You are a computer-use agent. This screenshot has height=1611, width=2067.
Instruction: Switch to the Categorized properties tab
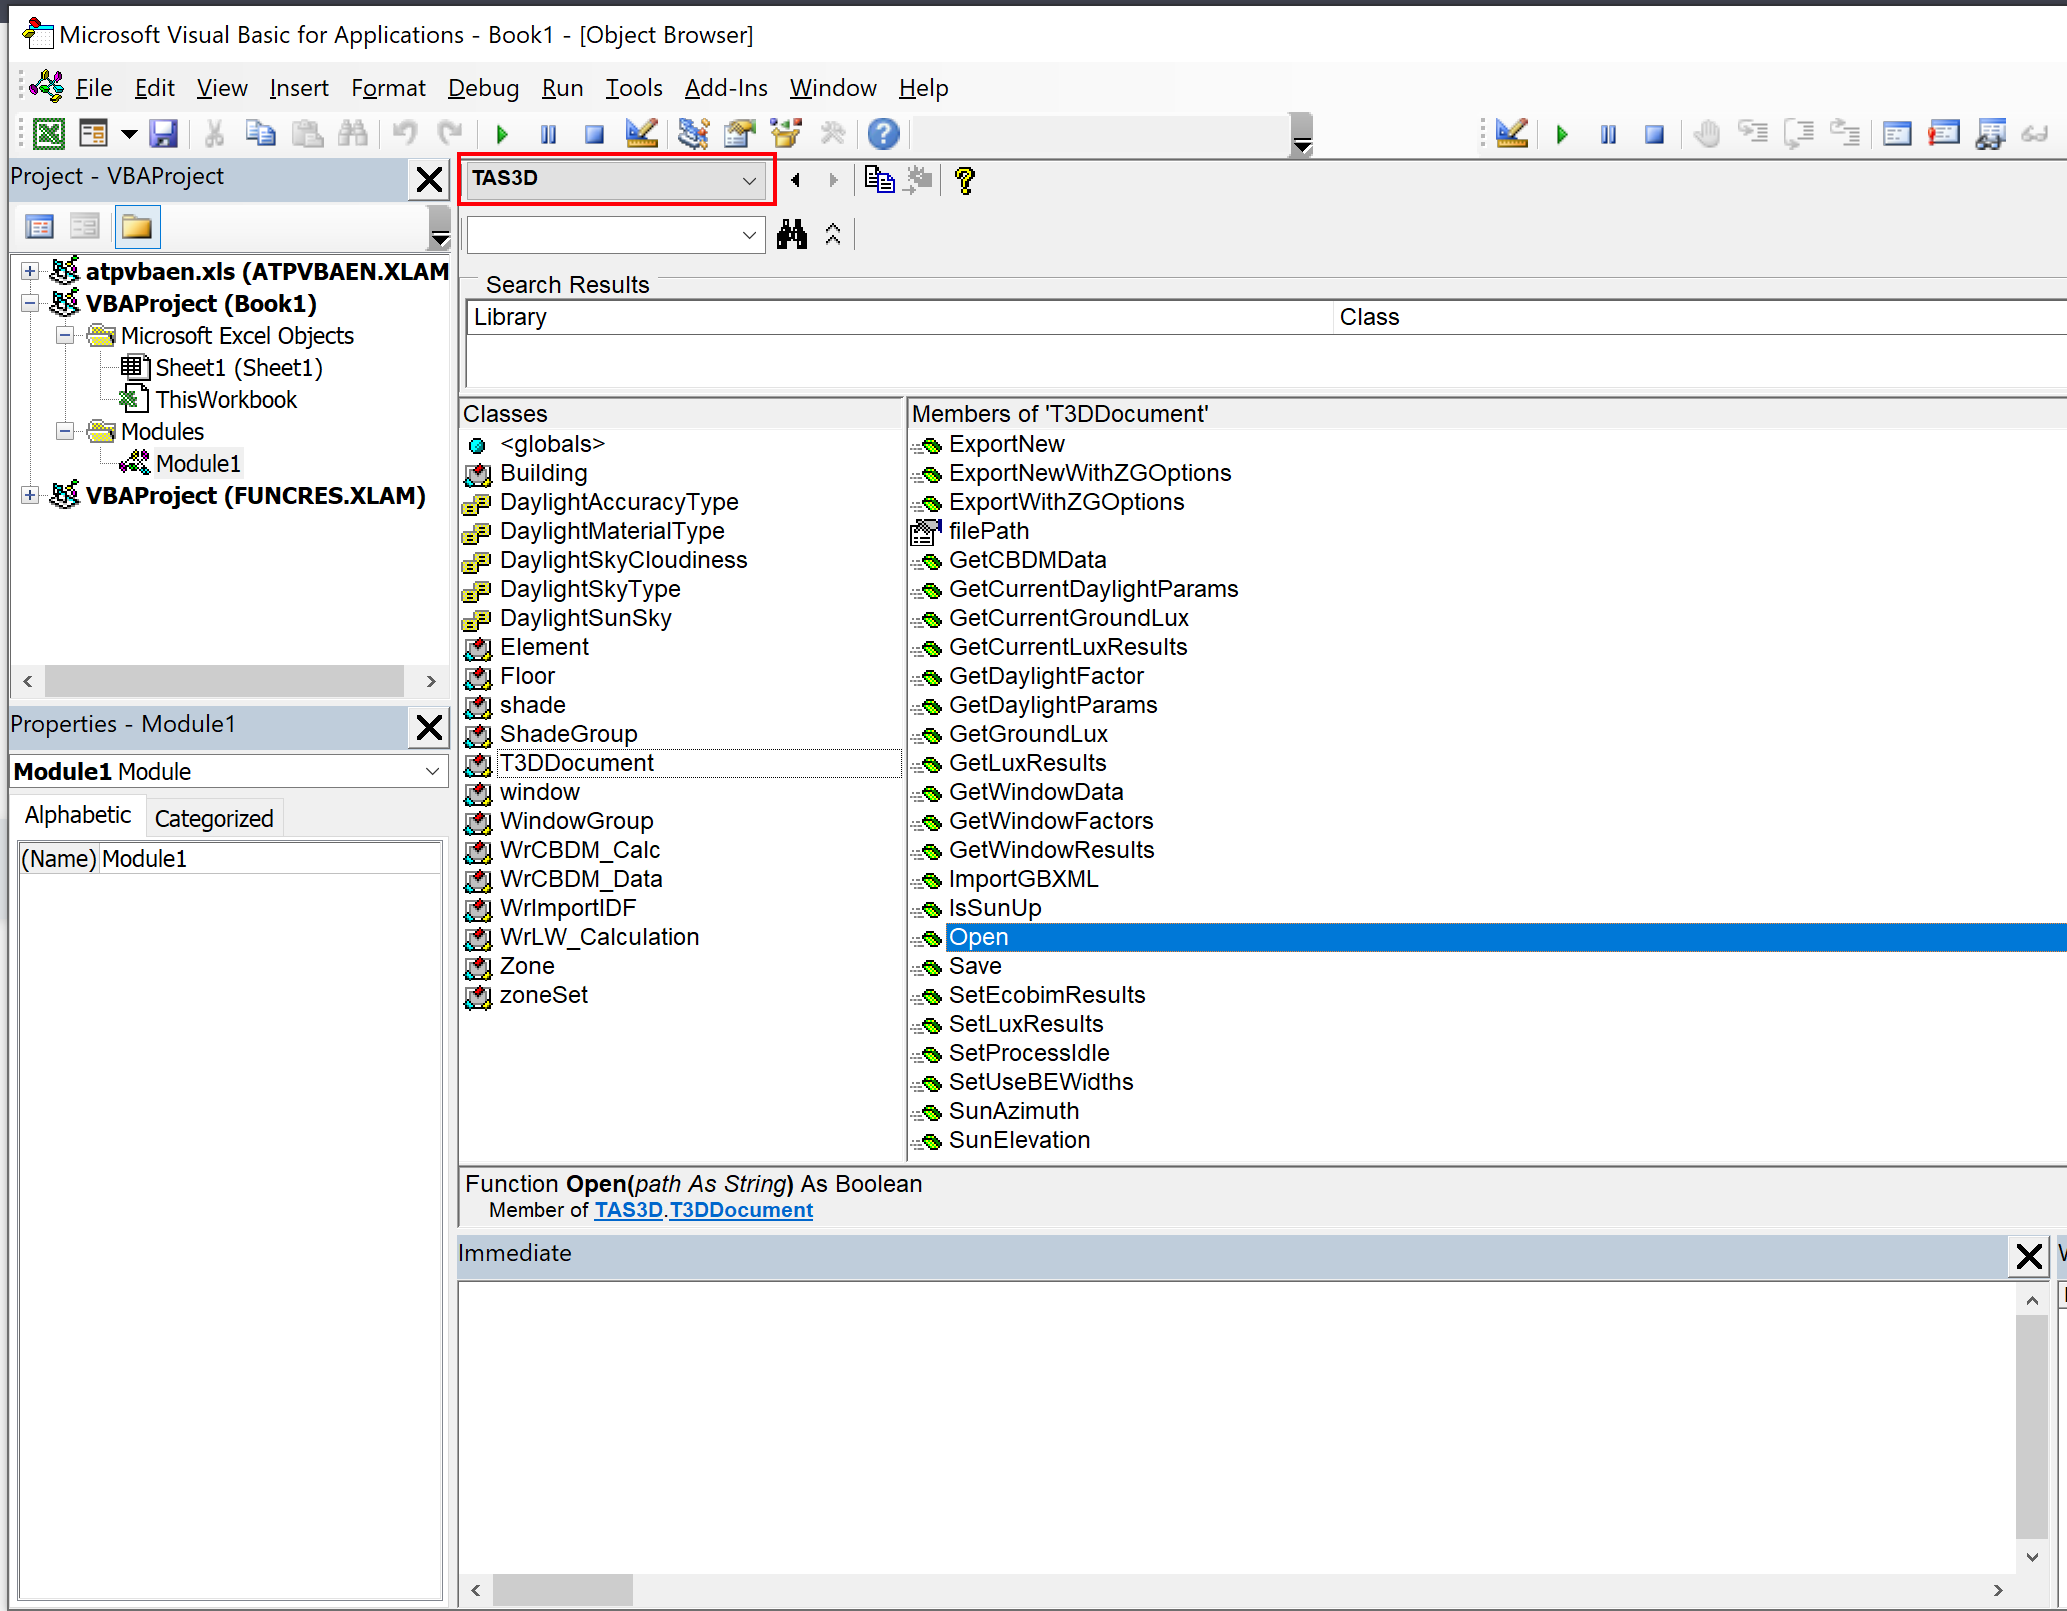pyautogui.click(x=214, y=818)
